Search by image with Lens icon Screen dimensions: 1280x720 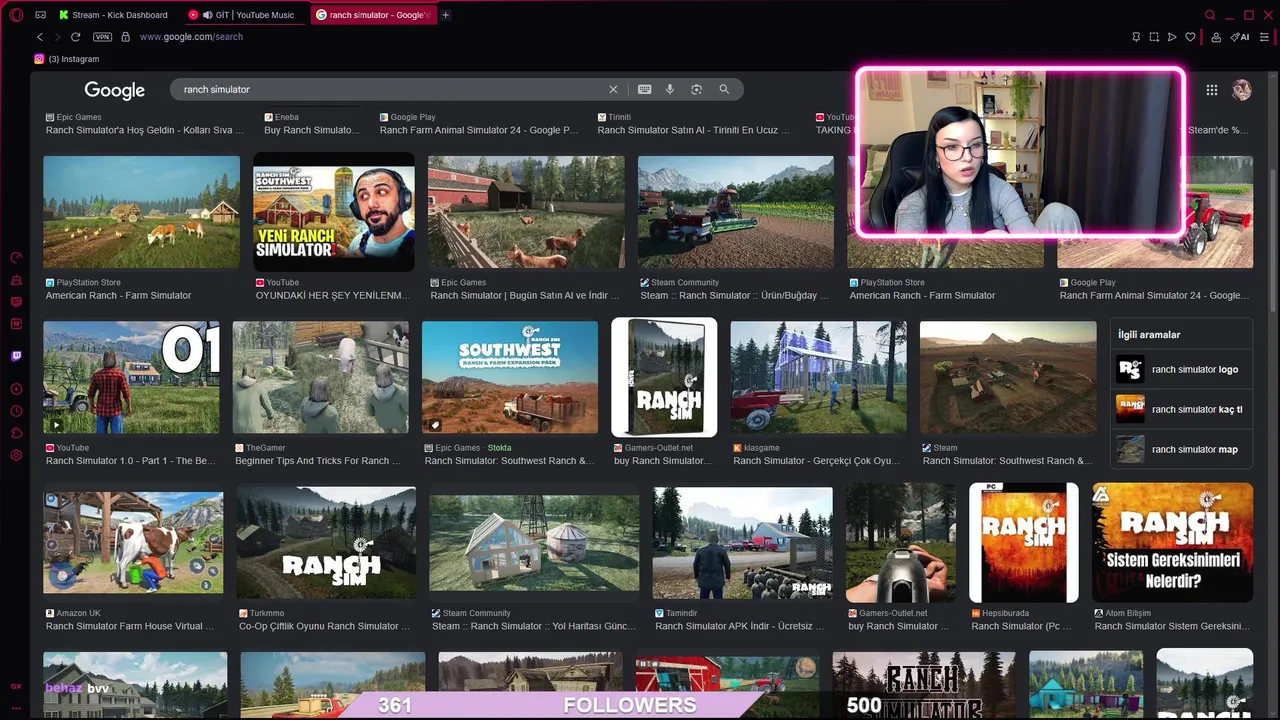[x=696, y=89]
